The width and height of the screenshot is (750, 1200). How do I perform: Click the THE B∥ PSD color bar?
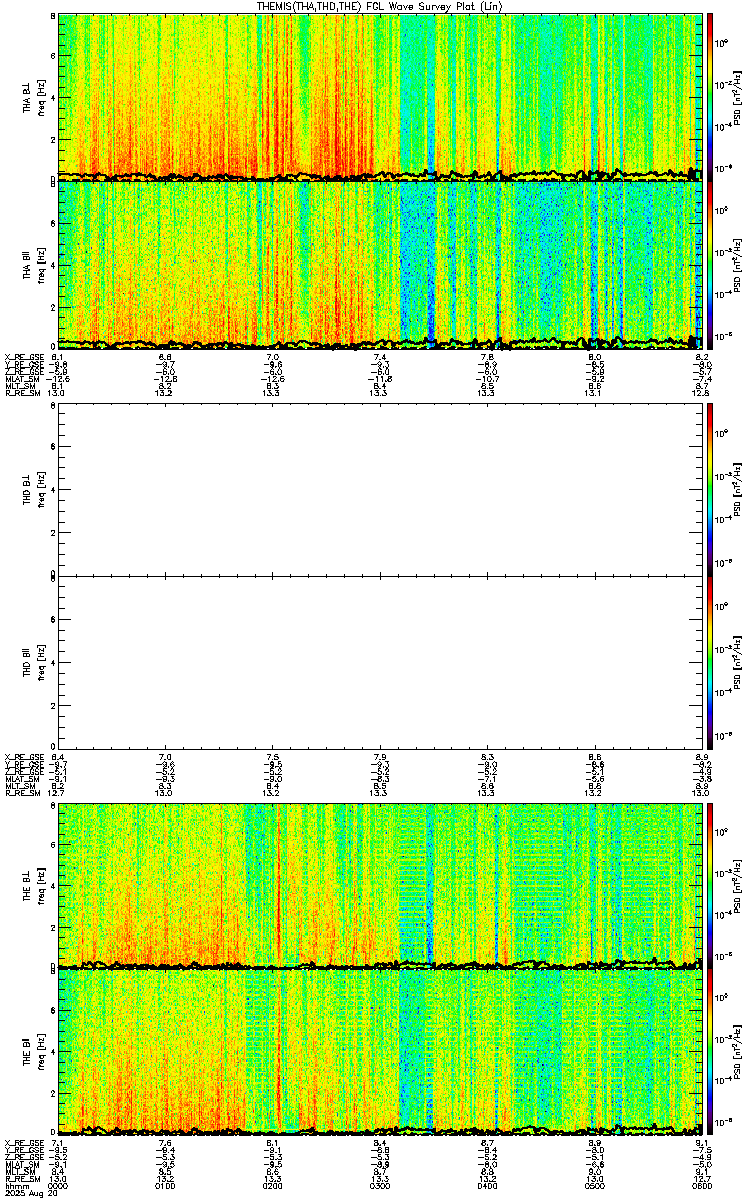click(x=710, y=1053)
